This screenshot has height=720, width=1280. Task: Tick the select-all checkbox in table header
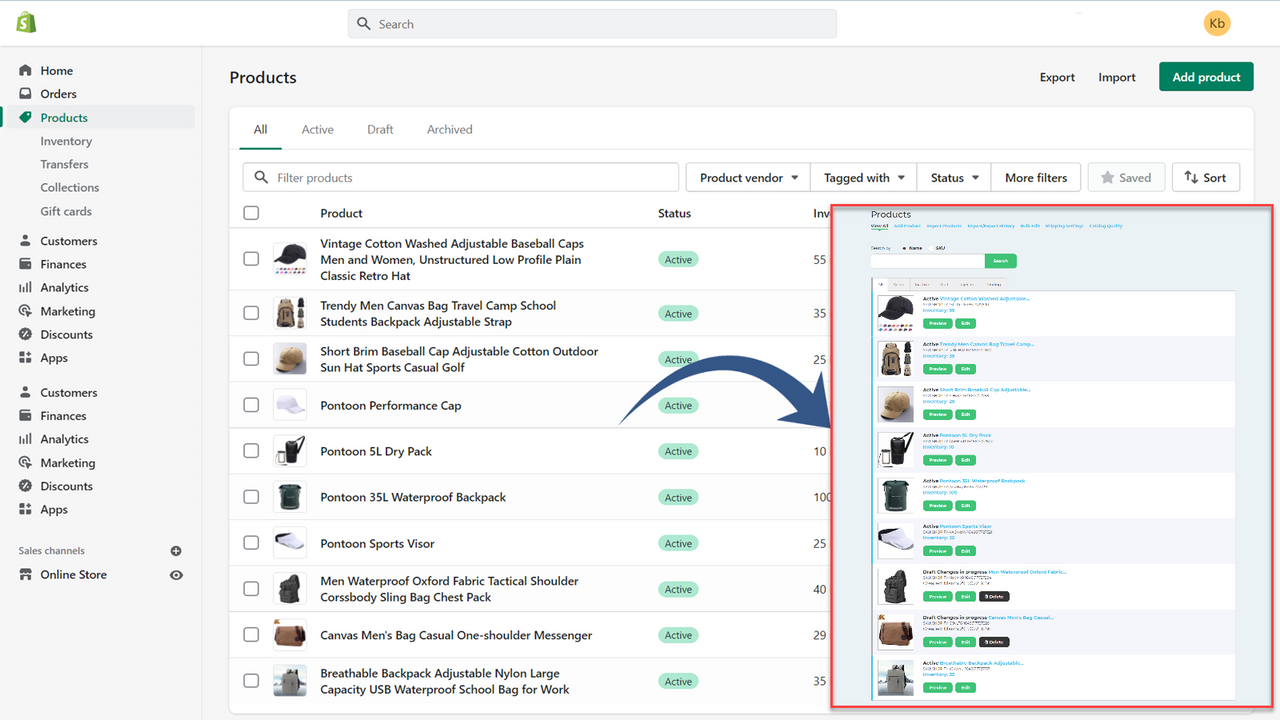point(251,213)
